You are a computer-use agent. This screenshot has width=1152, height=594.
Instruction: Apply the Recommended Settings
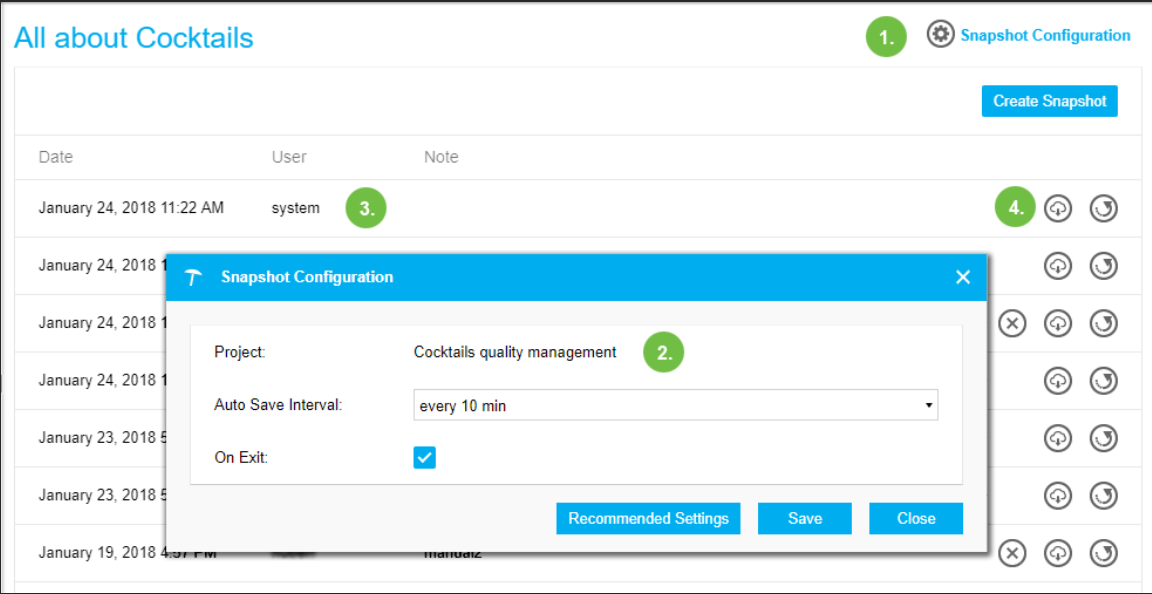tap(648, 518)
